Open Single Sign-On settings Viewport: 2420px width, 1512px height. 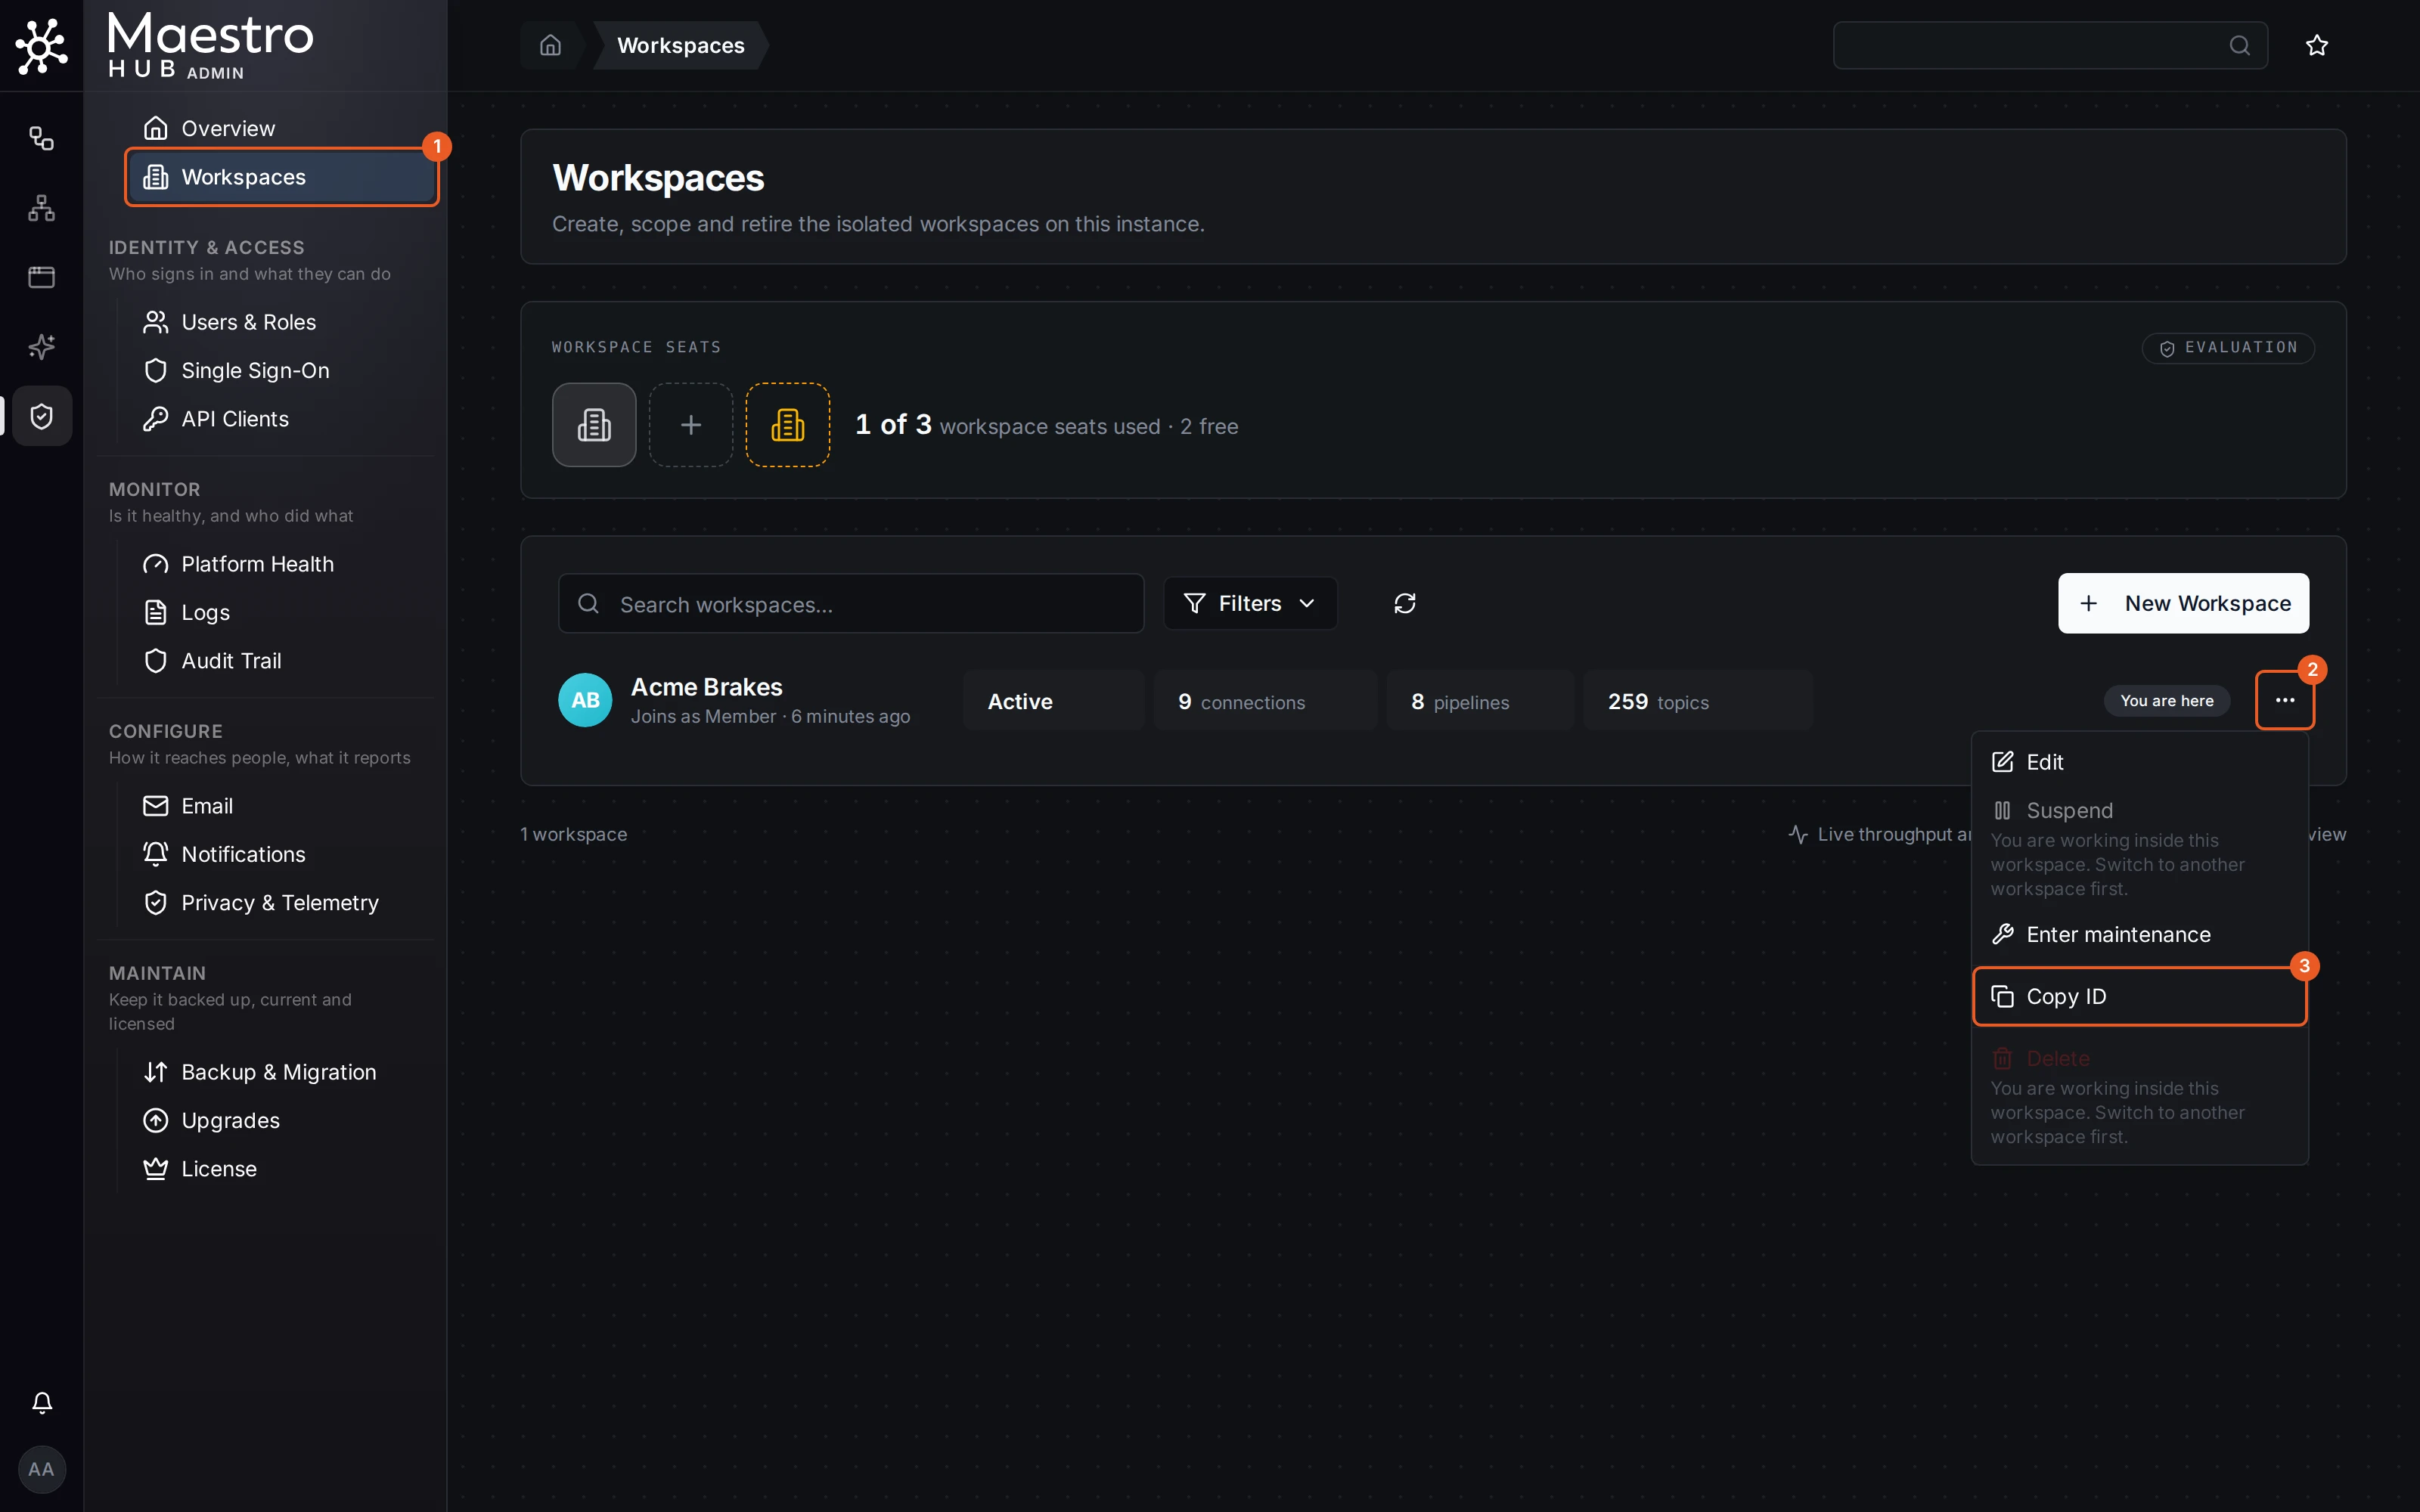tap(282, 370)
